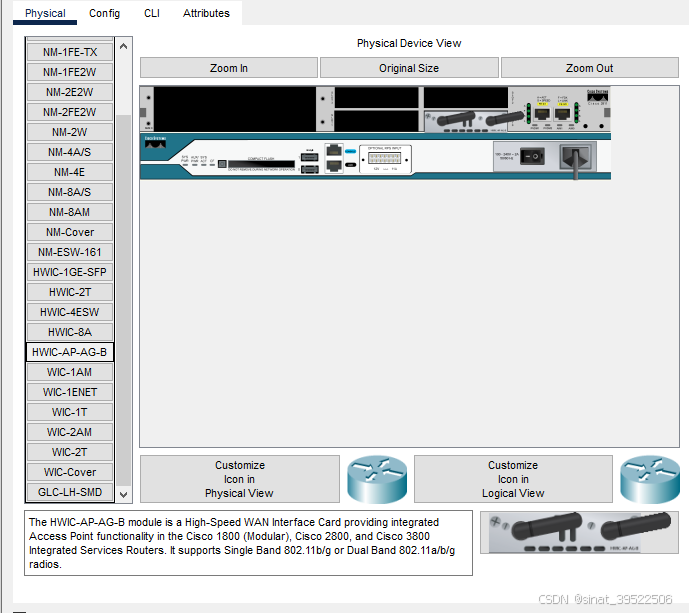Select NM-1FE2W module
Image resolution: width=689 pixels, height=613 pixels.
(x=70, y=72)
